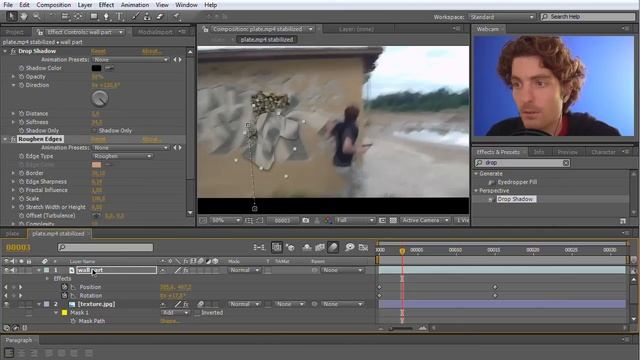Check the Shadow Only checkbox
Viewport: 640px width, 360px height.
coord(95,131)
